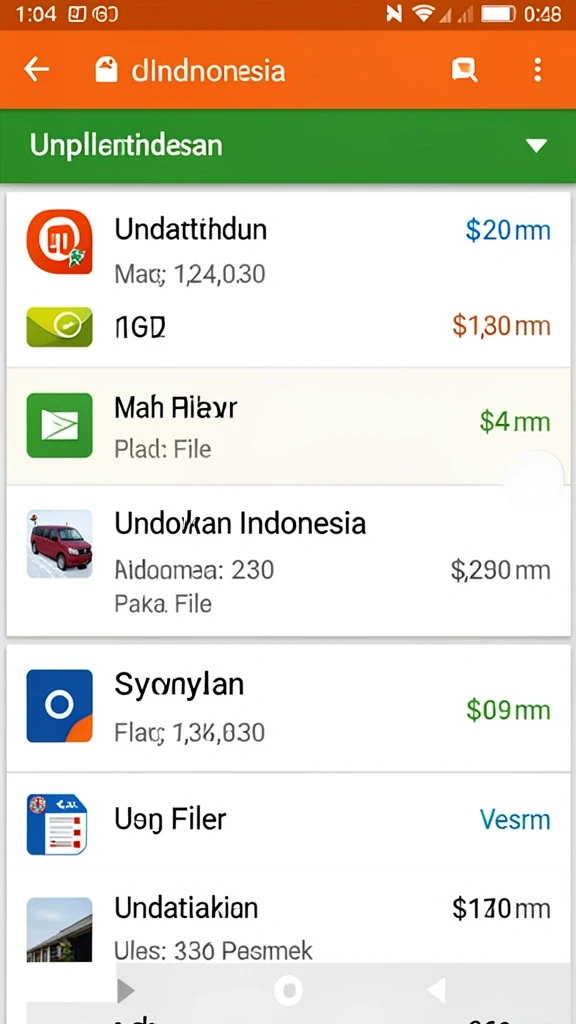576x1024 pixels.
Task: Tap the white dropdown triangle in green bar
Action: point(537,146)
